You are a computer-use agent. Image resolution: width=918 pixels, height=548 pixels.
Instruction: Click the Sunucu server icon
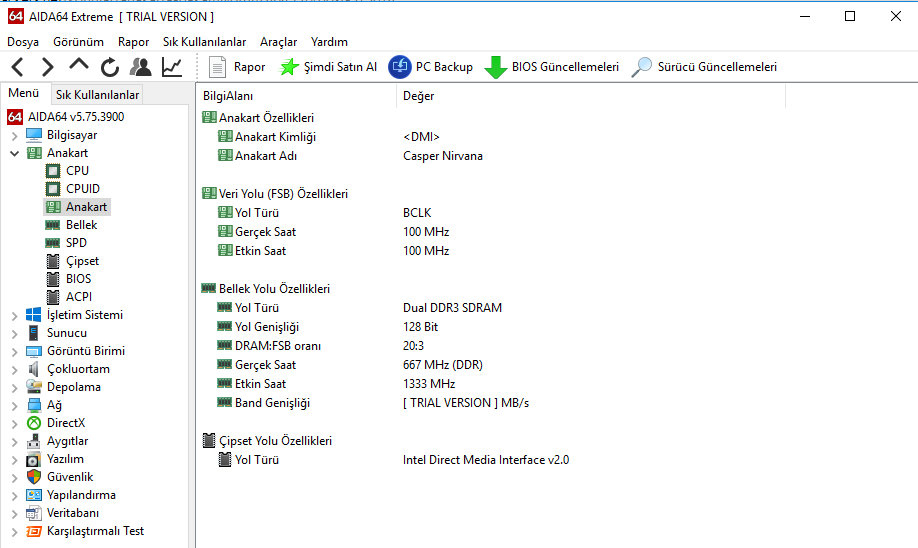click(x=34, y=333)
